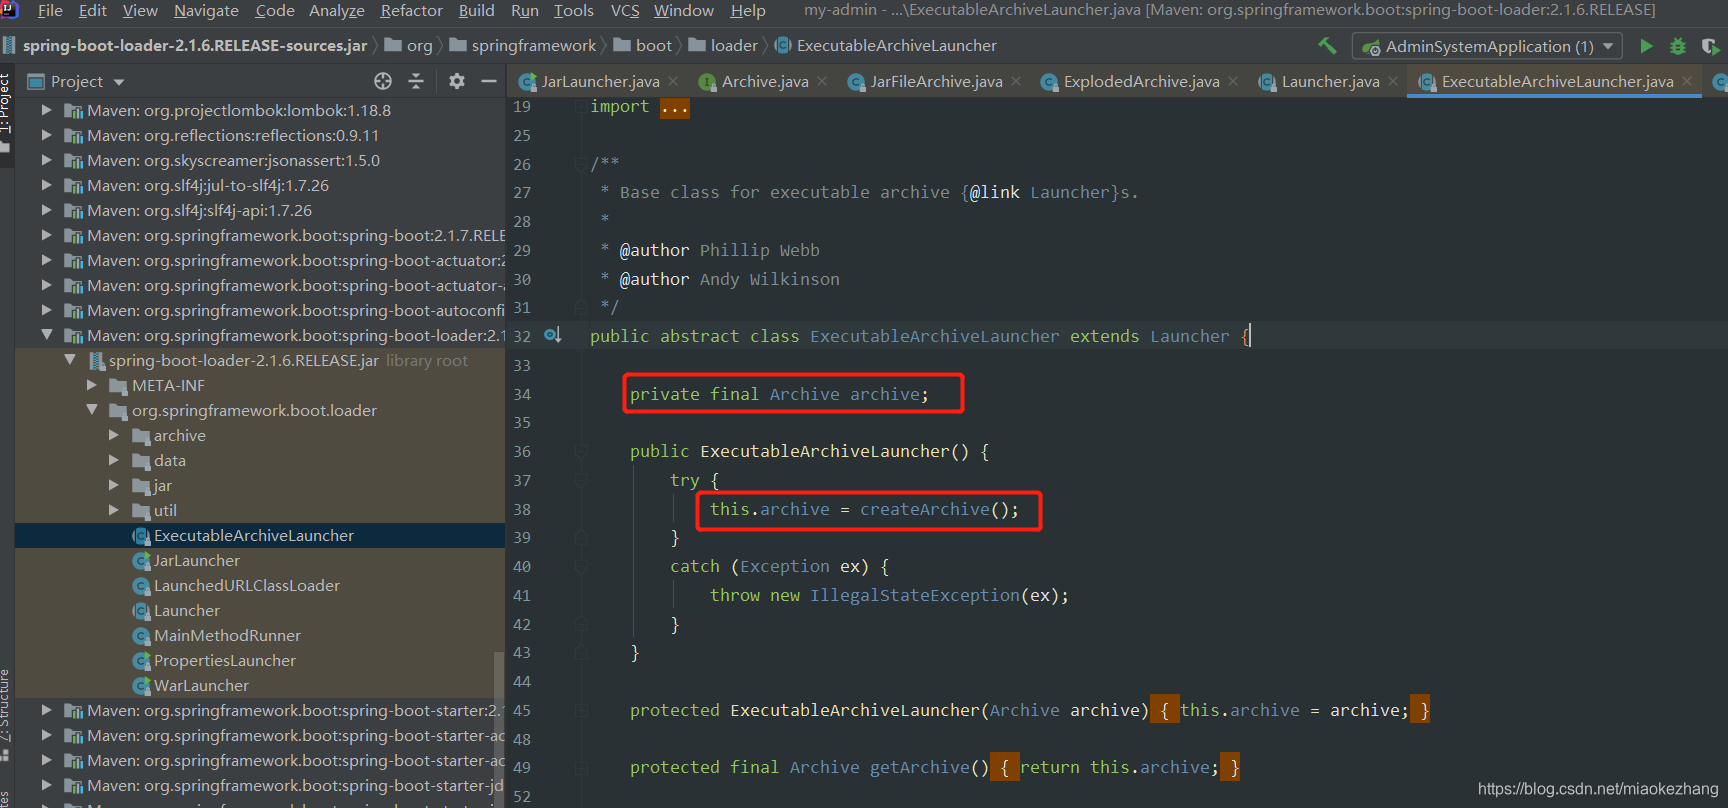The width and height of the screenshot is (1728, 808).
Task: Click the Build project hammer icon
Action: pos(1327,46)
